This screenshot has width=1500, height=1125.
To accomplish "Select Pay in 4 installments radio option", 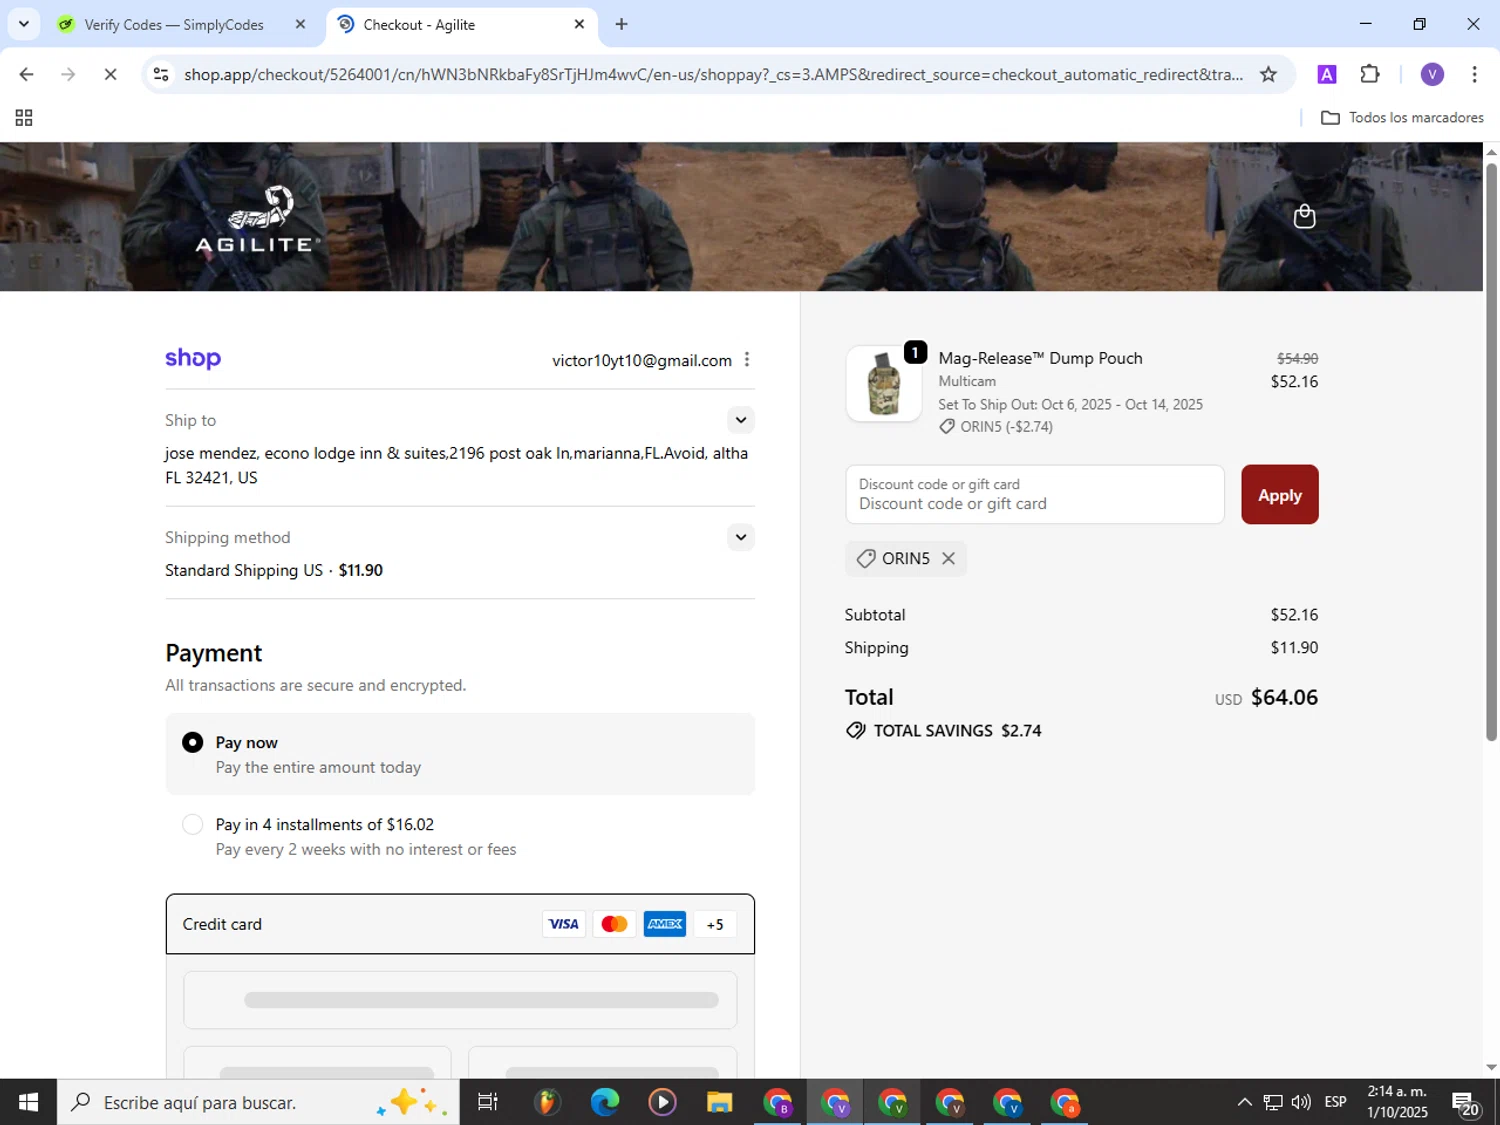I will coord(192,824).
